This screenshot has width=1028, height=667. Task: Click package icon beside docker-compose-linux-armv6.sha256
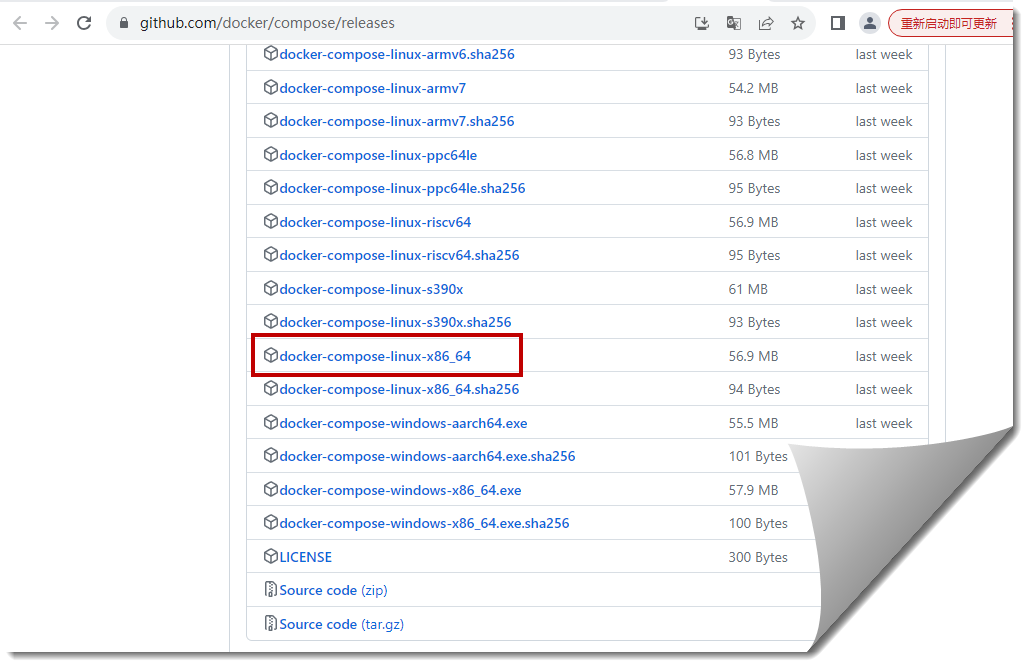click(271, 53)
